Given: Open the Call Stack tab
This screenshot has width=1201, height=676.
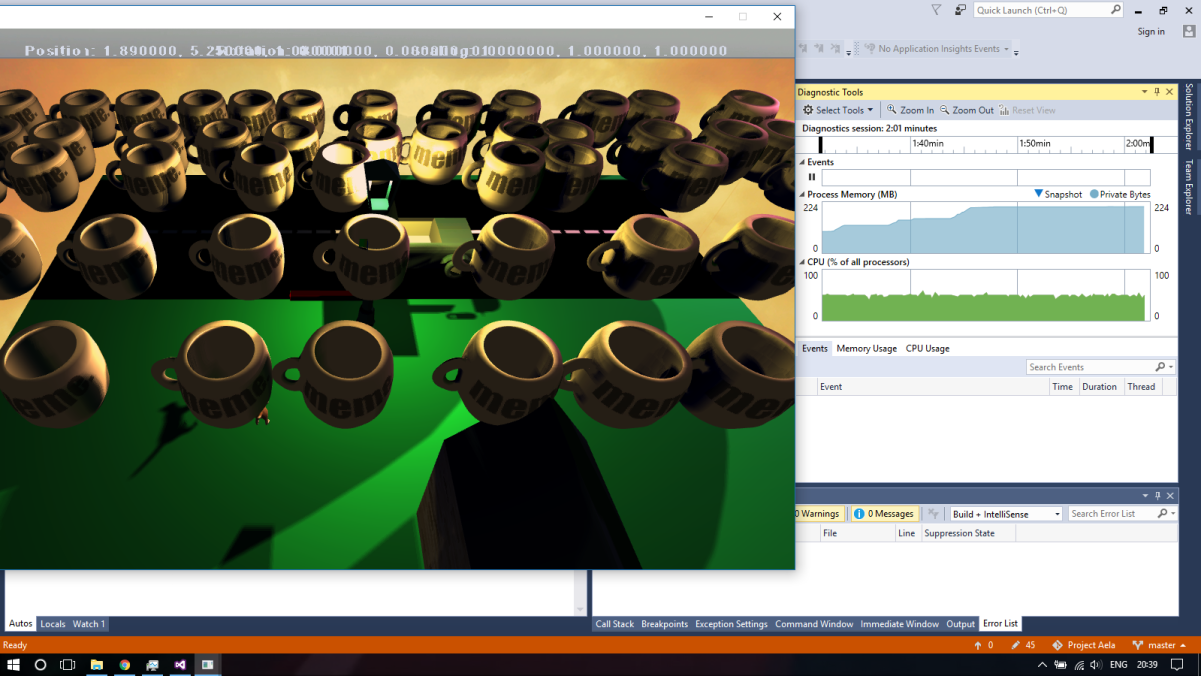Looking at the screenshot, I should [x=614, y=623].
